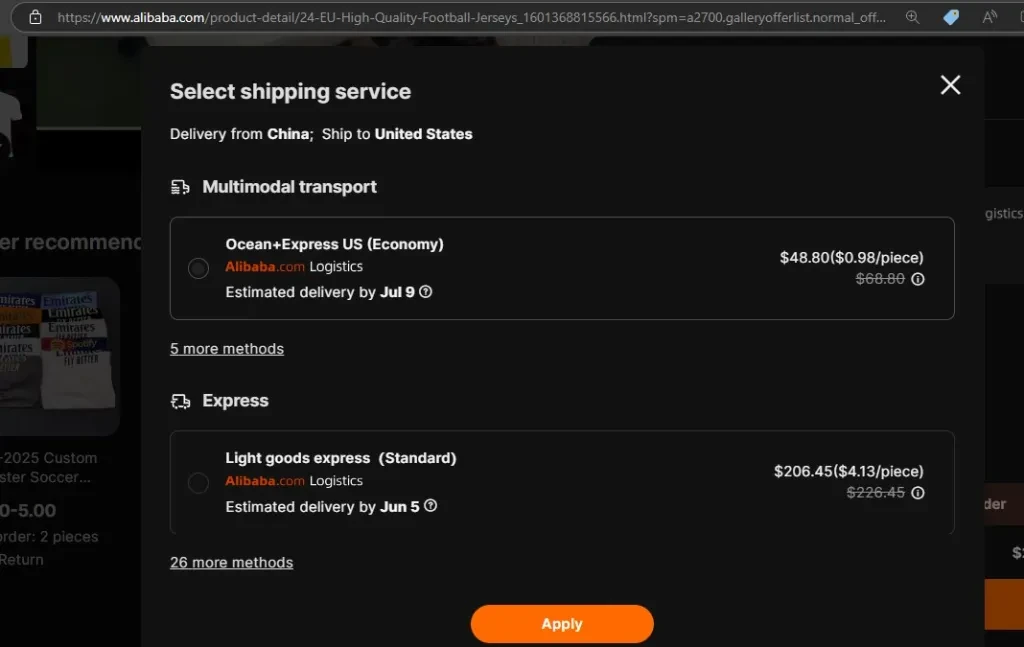This screenshot has width=1024, height=647.
Task: Click help icon beside Jul 9 delivery
Action: tap(426, 292)
